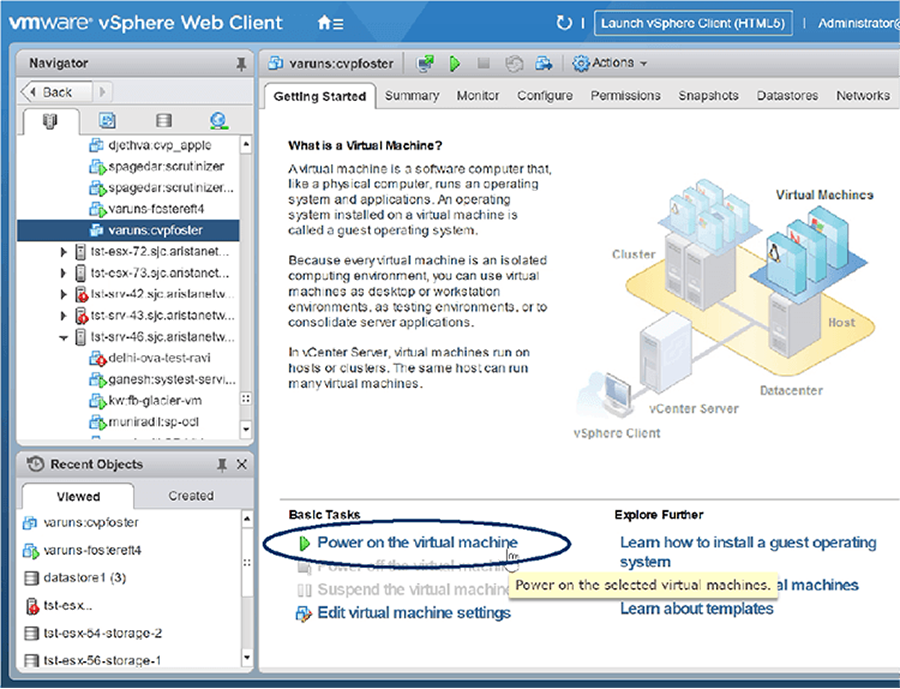Image resolution: width=900 pixels, height=689 pixels.
Task: Open the Storage navigator tab
Action: coord(164,120)
